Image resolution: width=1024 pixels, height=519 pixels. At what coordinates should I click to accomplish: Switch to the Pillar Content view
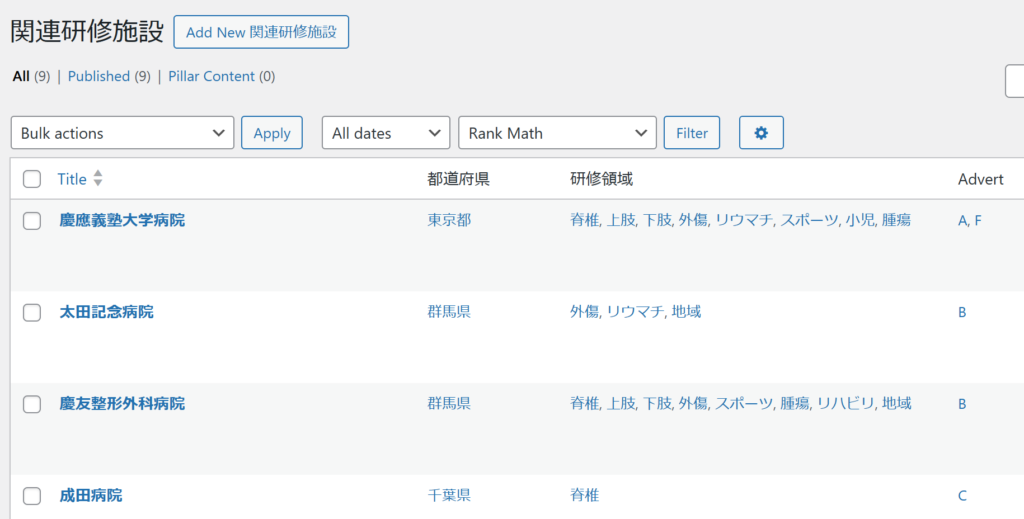click(x=212, y=76)
